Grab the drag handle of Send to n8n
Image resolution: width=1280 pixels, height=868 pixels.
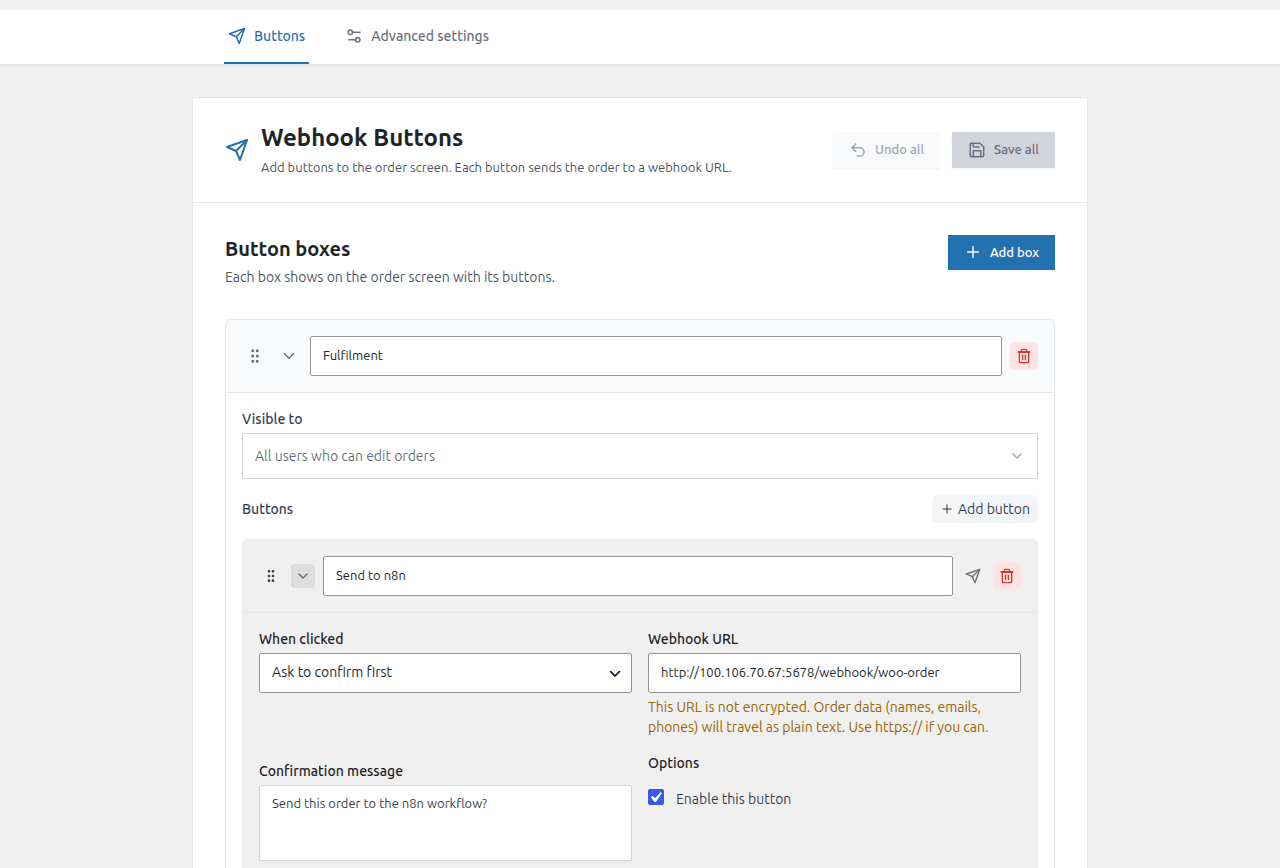tap(271, 576)
